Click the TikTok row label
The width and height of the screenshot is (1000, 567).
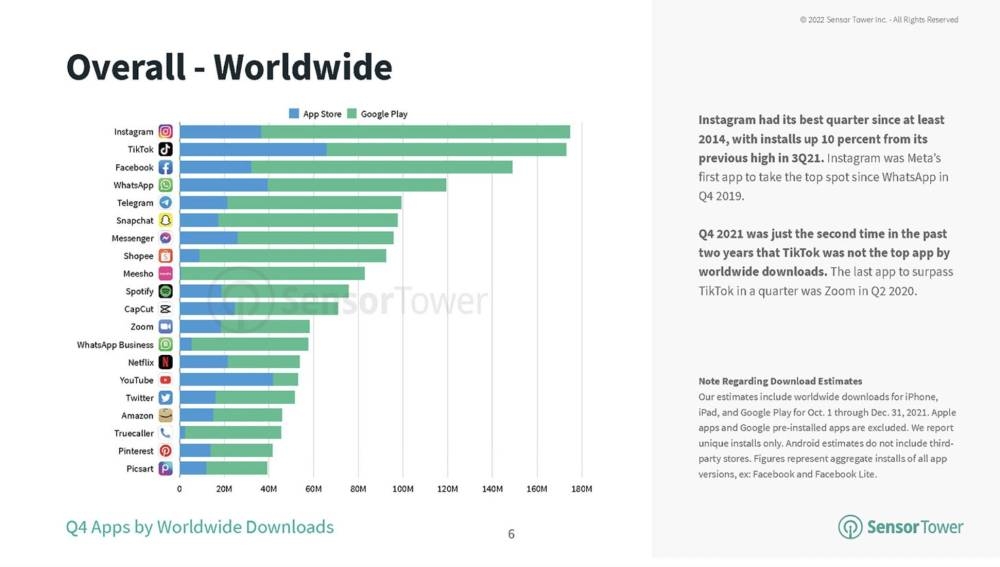140,149
